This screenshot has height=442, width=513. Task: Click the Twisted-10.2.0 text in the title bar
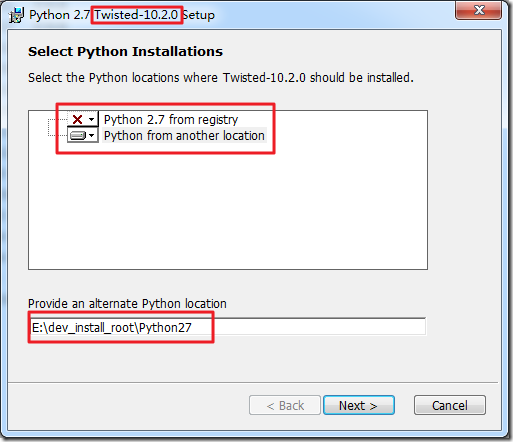click(x=136, y=15)
